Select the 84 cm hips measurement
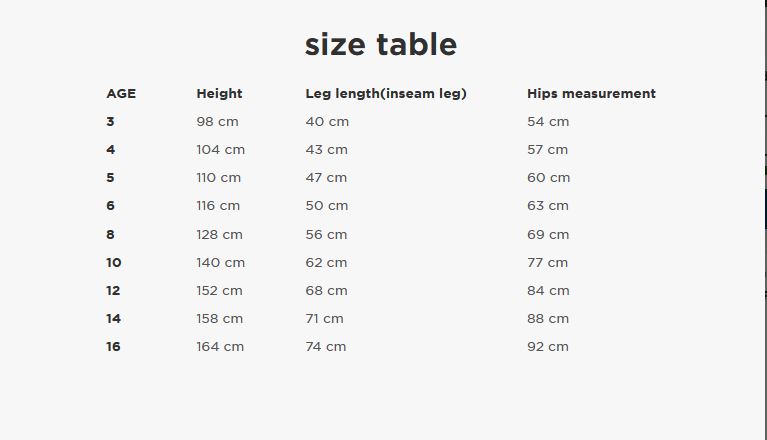This screenshot has height=440, width=767. 548,290
